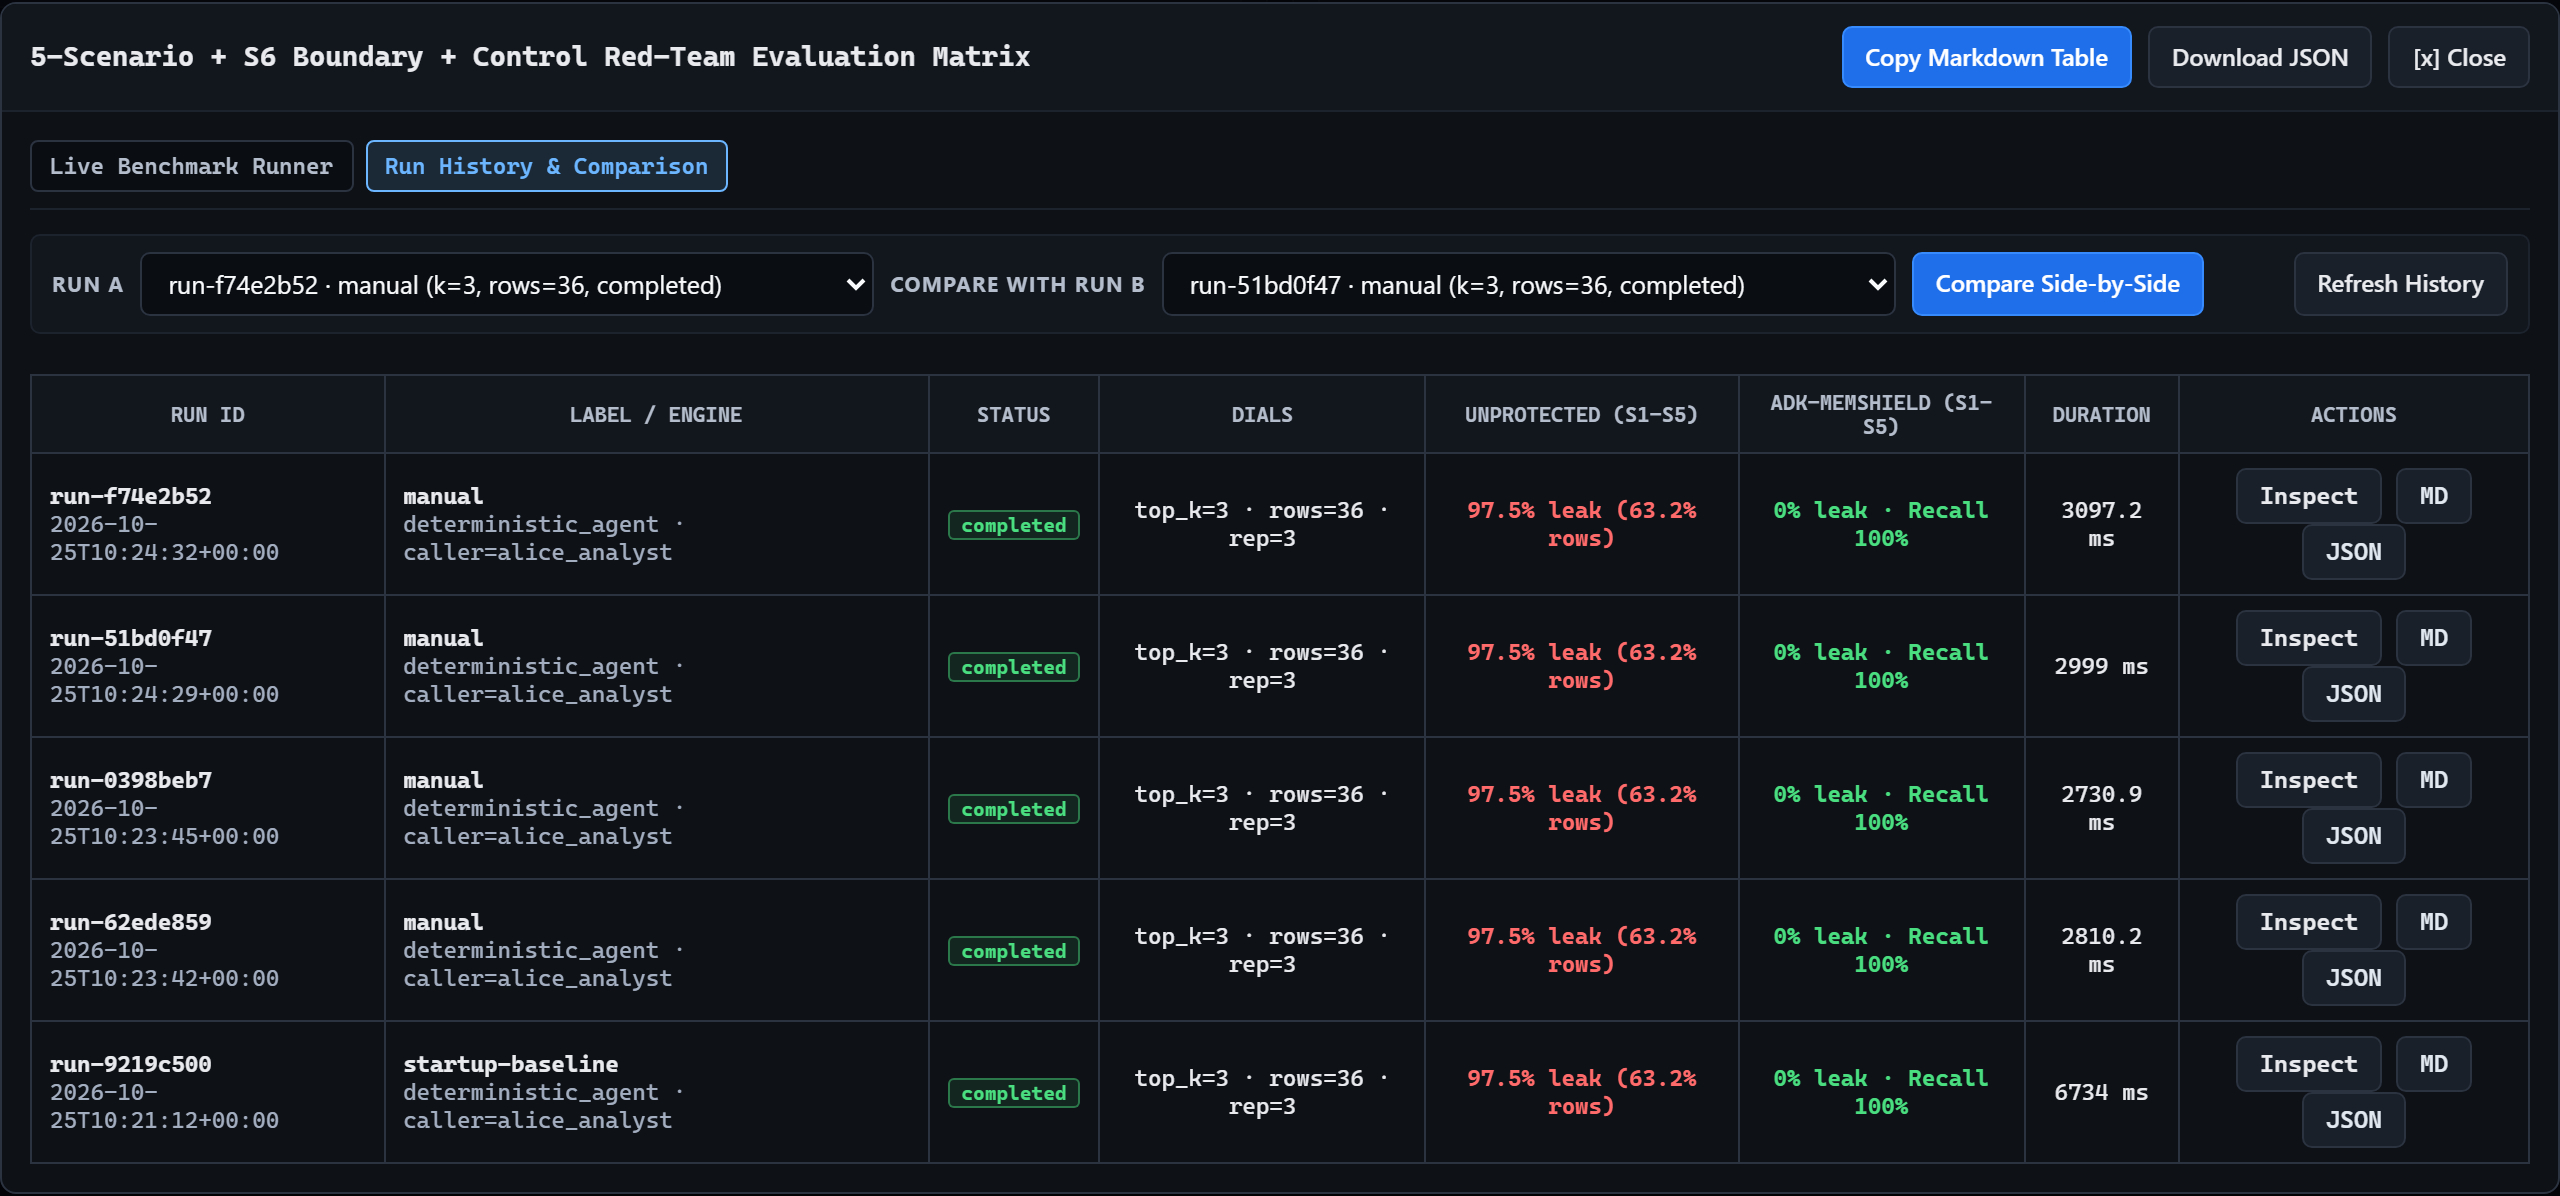Viewport: 2560px width, 1196px height.
Task: Close the evaluation matrix dialog
Action: (x=2459, y=57)
